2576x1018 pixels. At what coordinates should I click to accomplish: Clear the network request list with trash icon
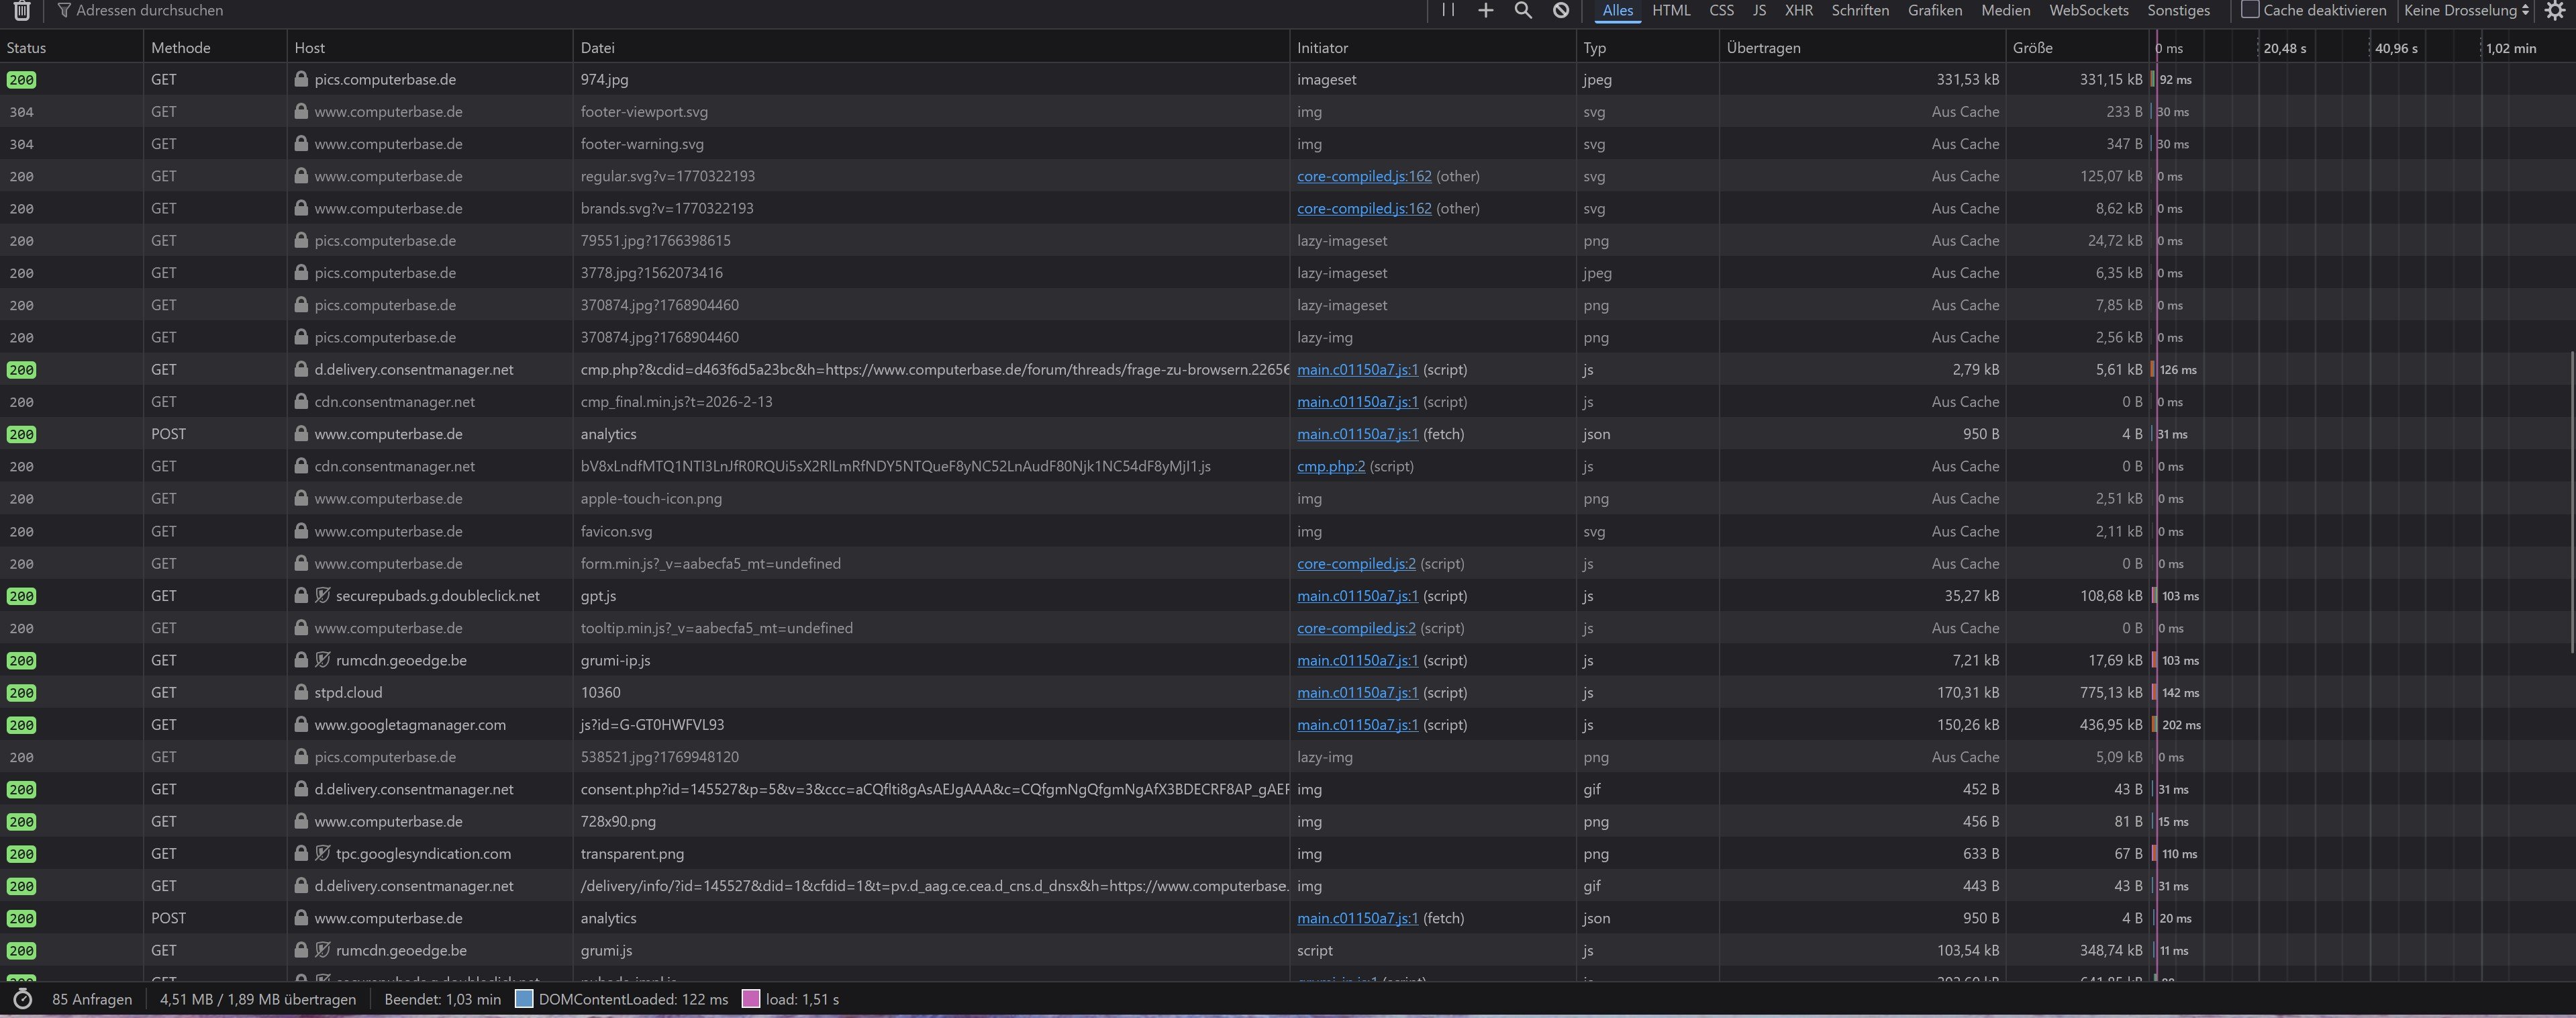point(21,10)
